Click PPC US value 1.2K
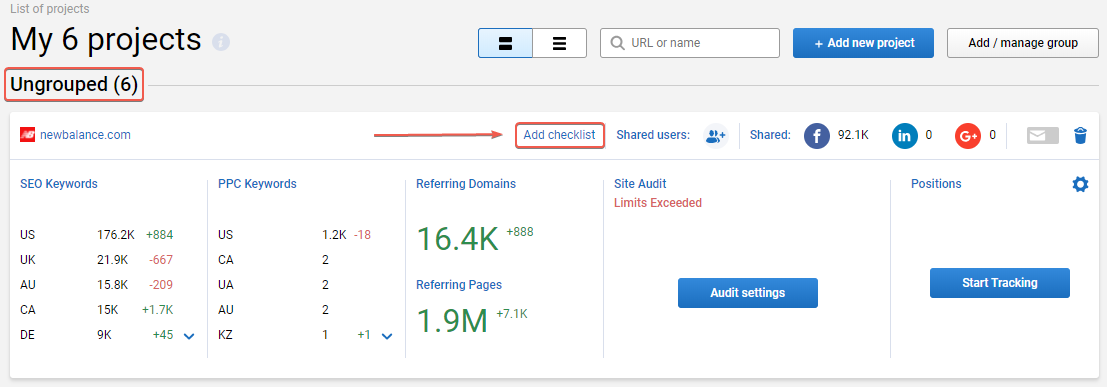Viewport: 1107px width, 387px height. [x=334, y=234]
